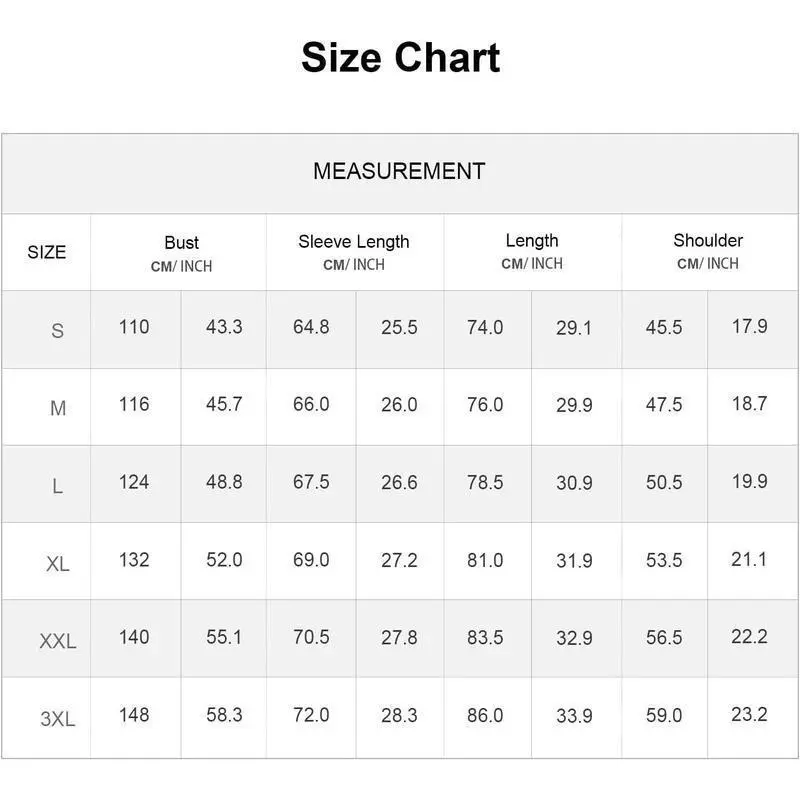Click the XL size row label
Image resolution: width=800 pixels, height=800 pixels.
click(x=57, y=564)
